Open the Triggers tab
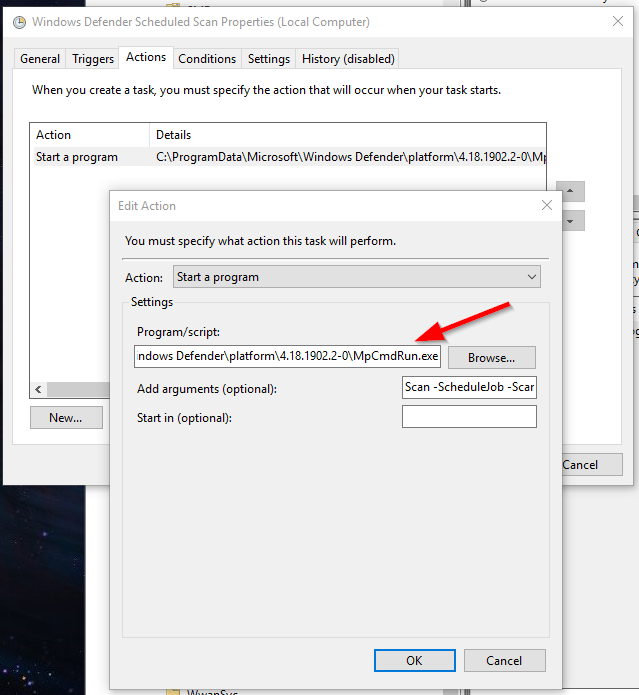 [x=93, y=59]
